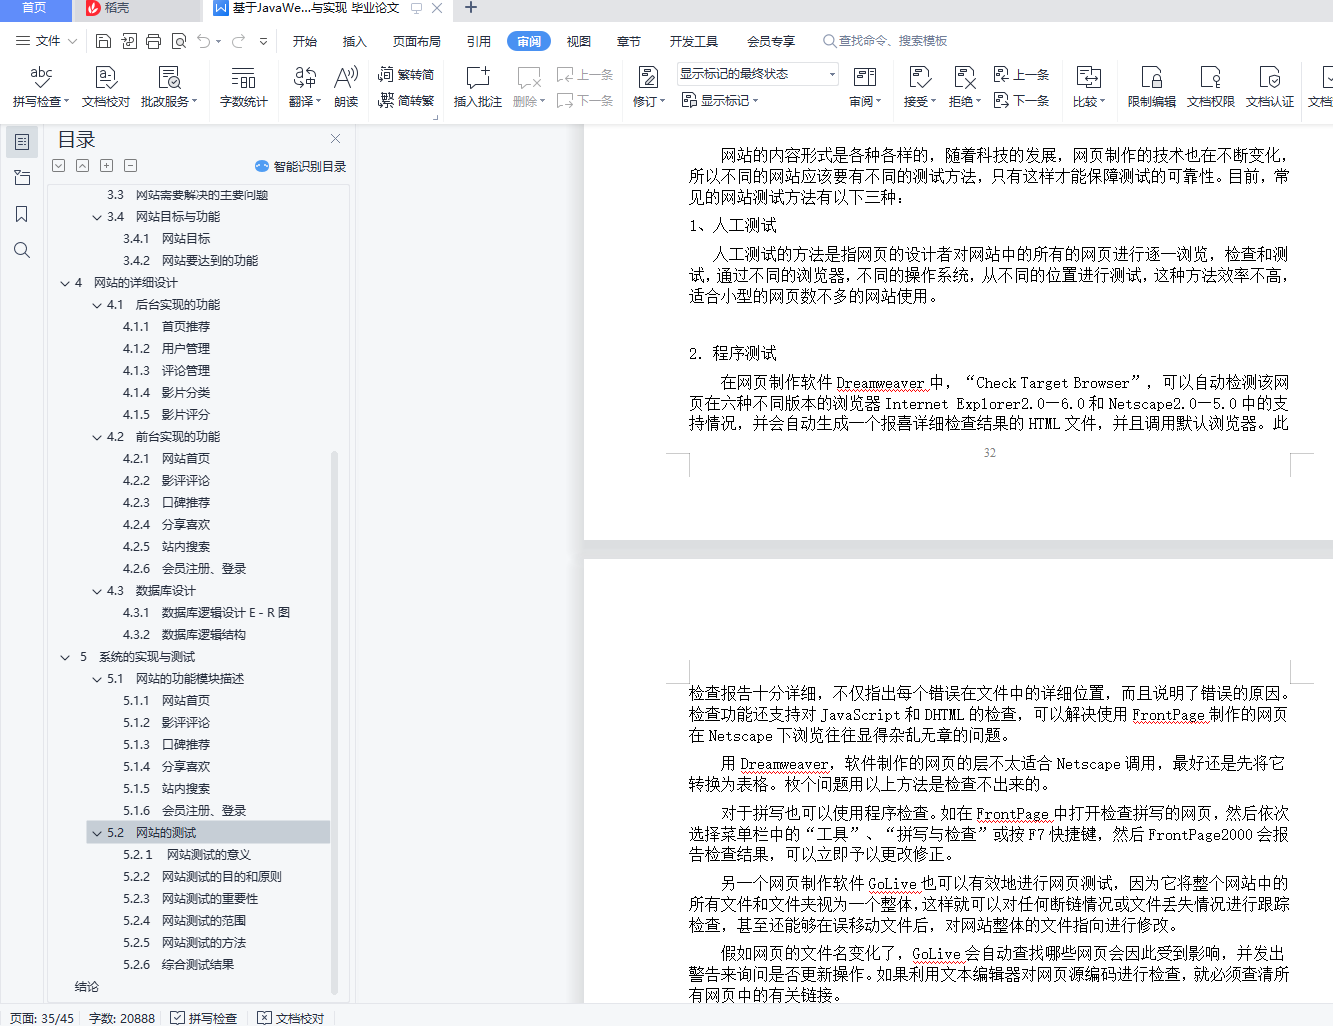This screenshot has width=1333, height=1026.
Task: Click the save icon in quick toolbar
Action: [103, 41]
